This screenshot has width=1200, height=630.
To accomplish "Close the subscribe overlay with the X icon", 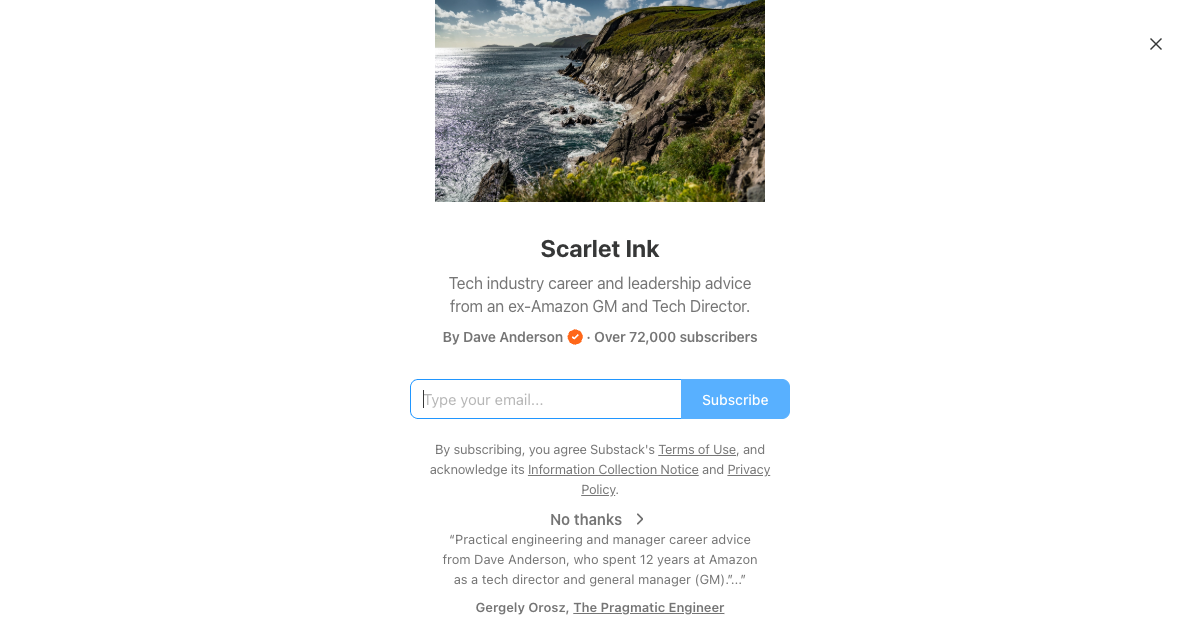I will tap(1156, 44).
